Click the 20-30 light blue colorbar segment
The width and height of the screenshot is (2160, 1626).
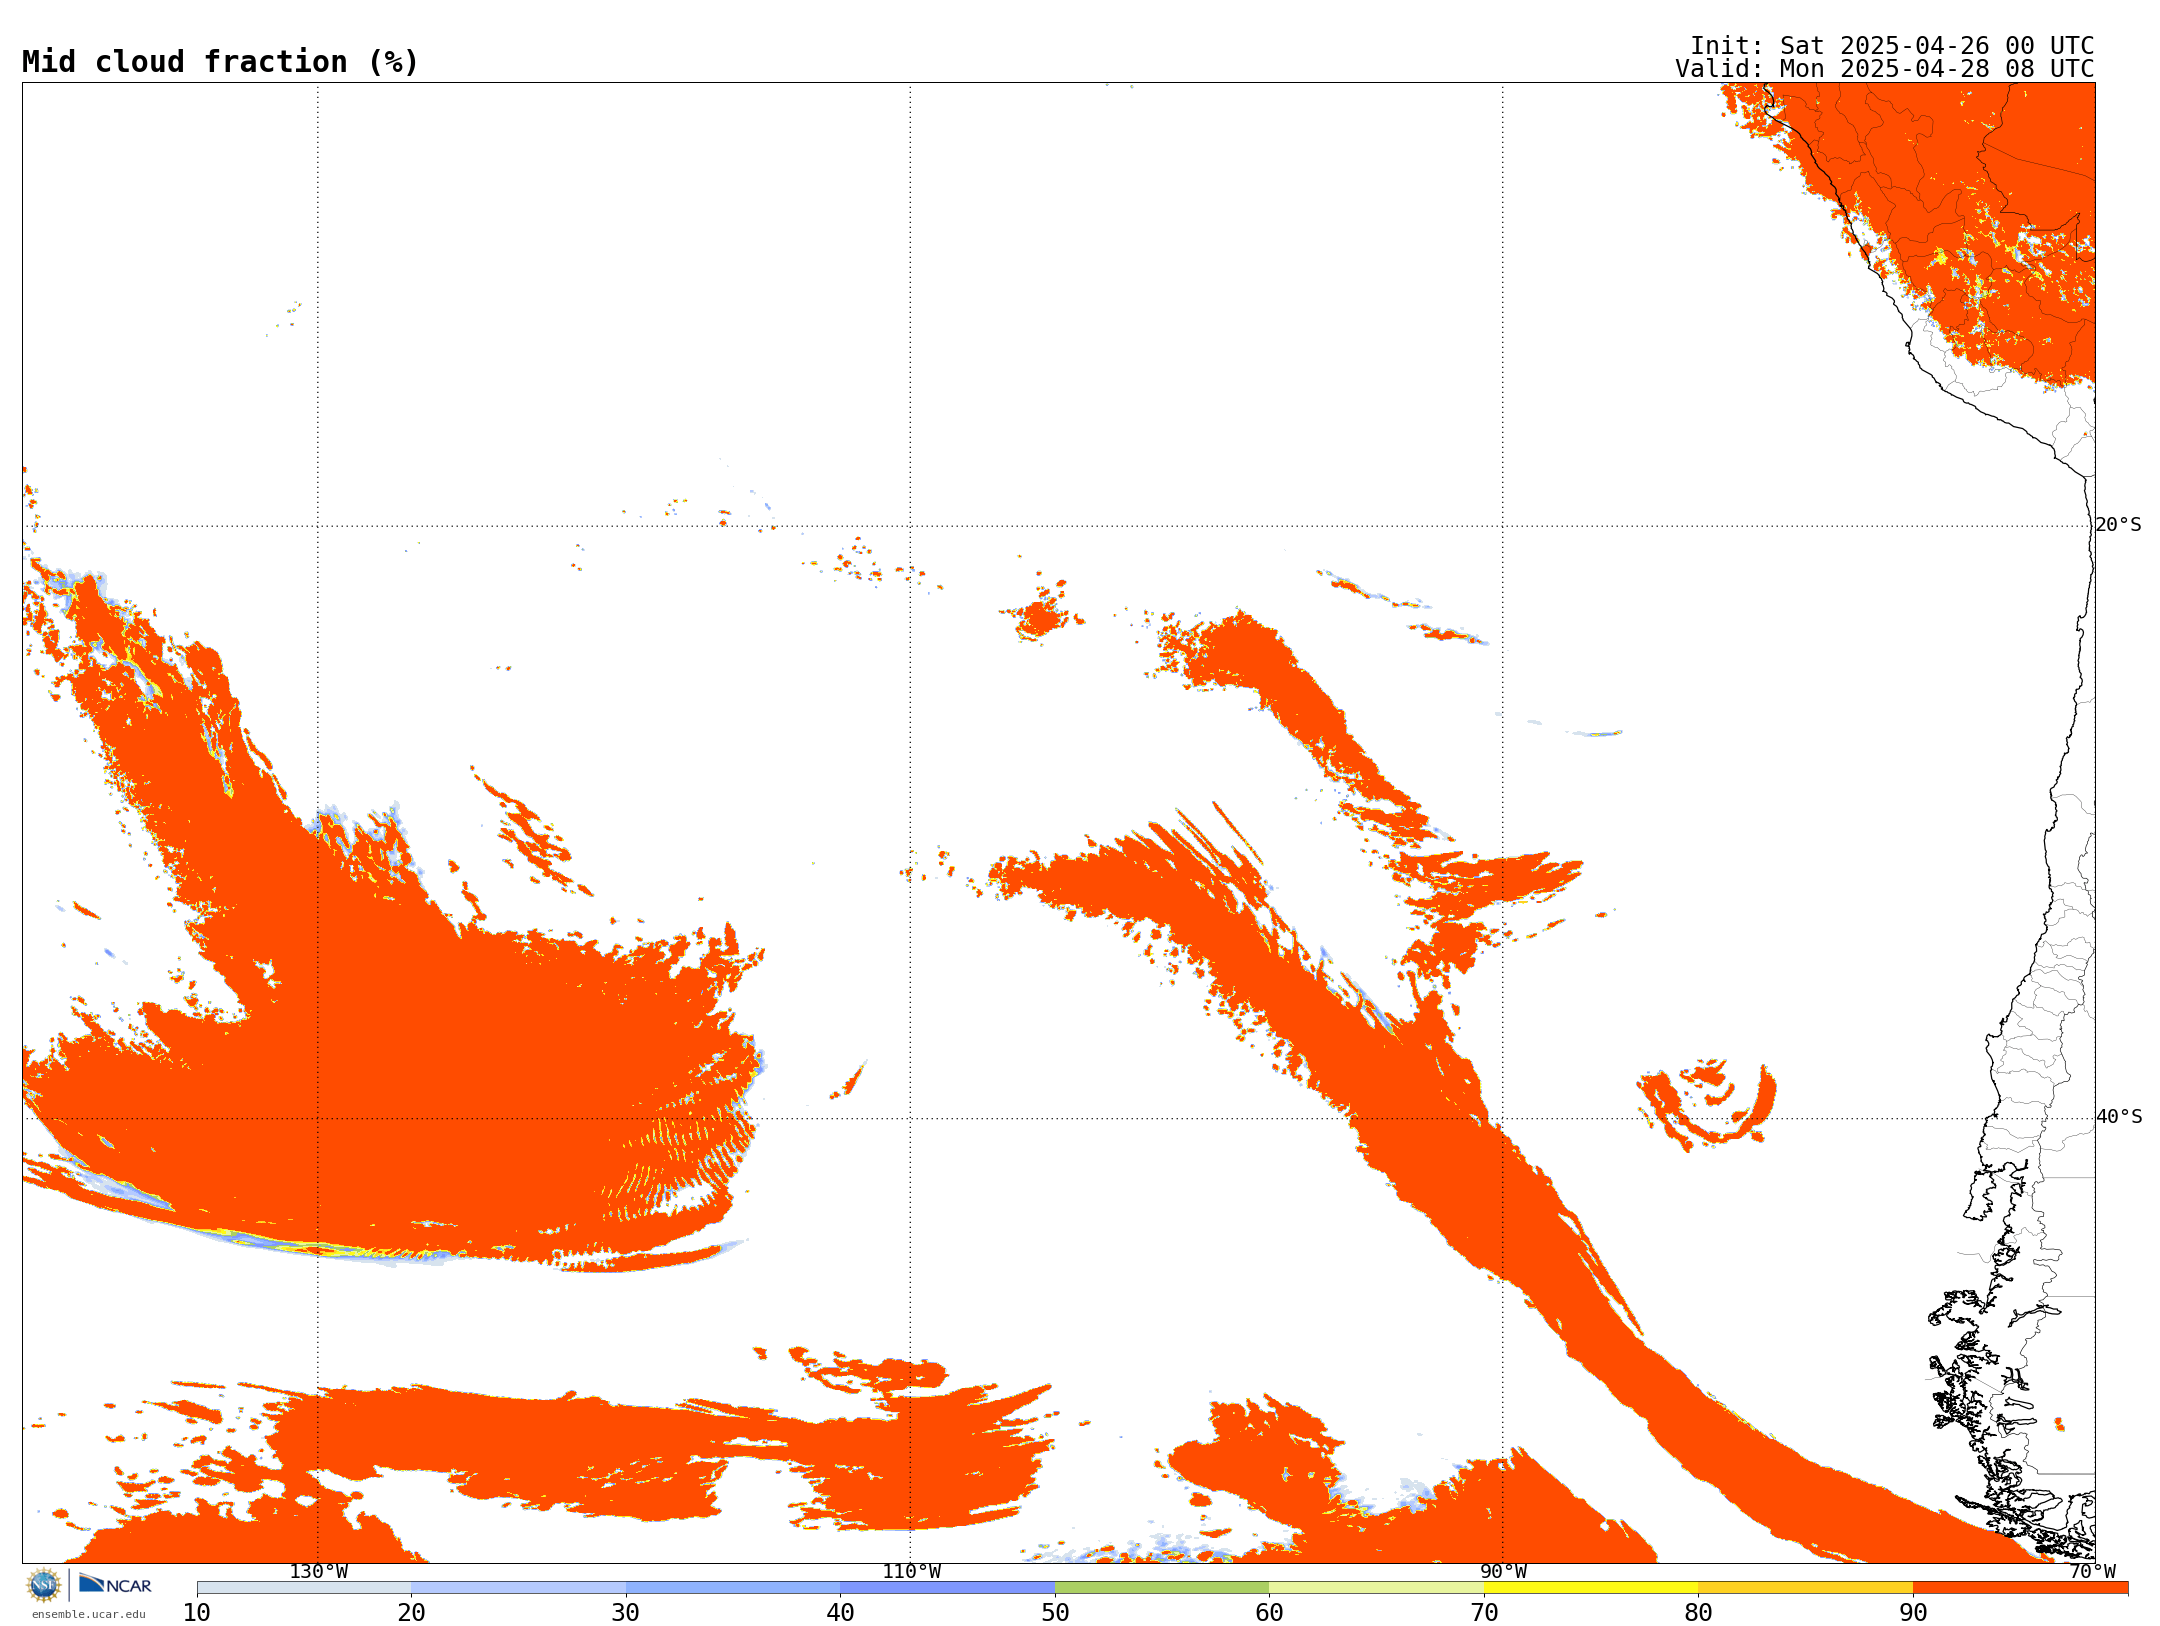coord(518,1588)
